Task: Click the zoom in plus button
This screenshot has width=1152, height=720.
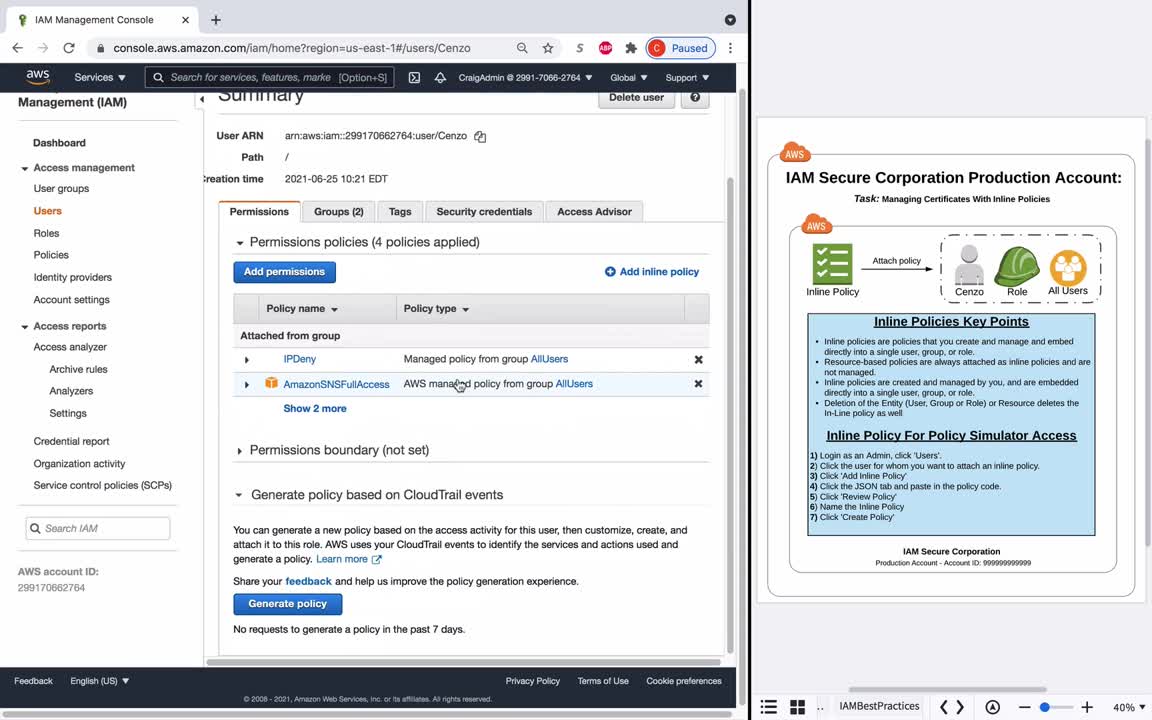Action: (1087, 707)
